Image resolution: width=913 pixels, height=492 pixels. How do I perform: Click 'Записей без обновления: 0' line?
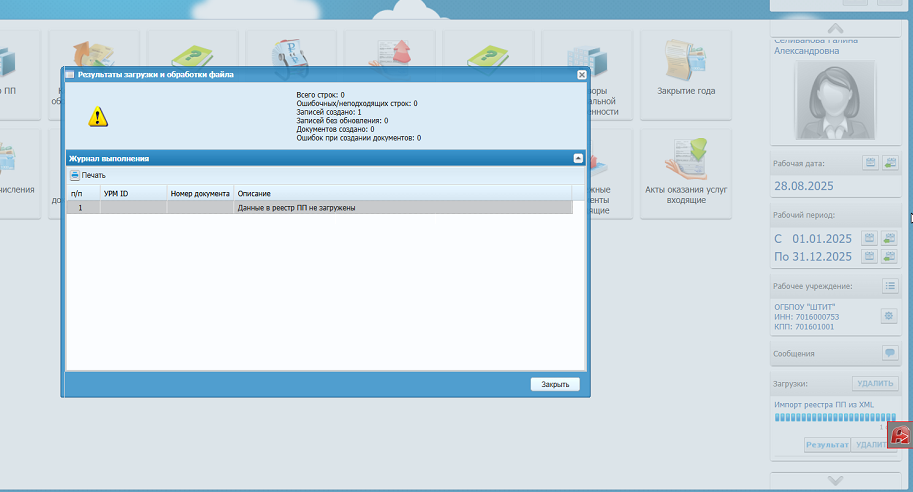(342, 121)
